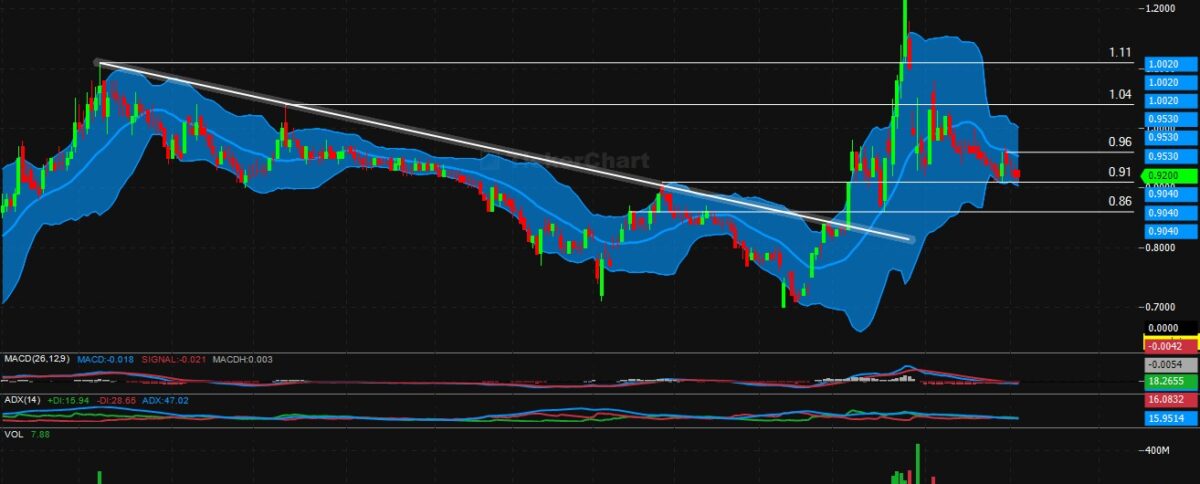Click the VOL indicator label
The height and width of the screenshot is (484, 1200).
pos(14,435)
